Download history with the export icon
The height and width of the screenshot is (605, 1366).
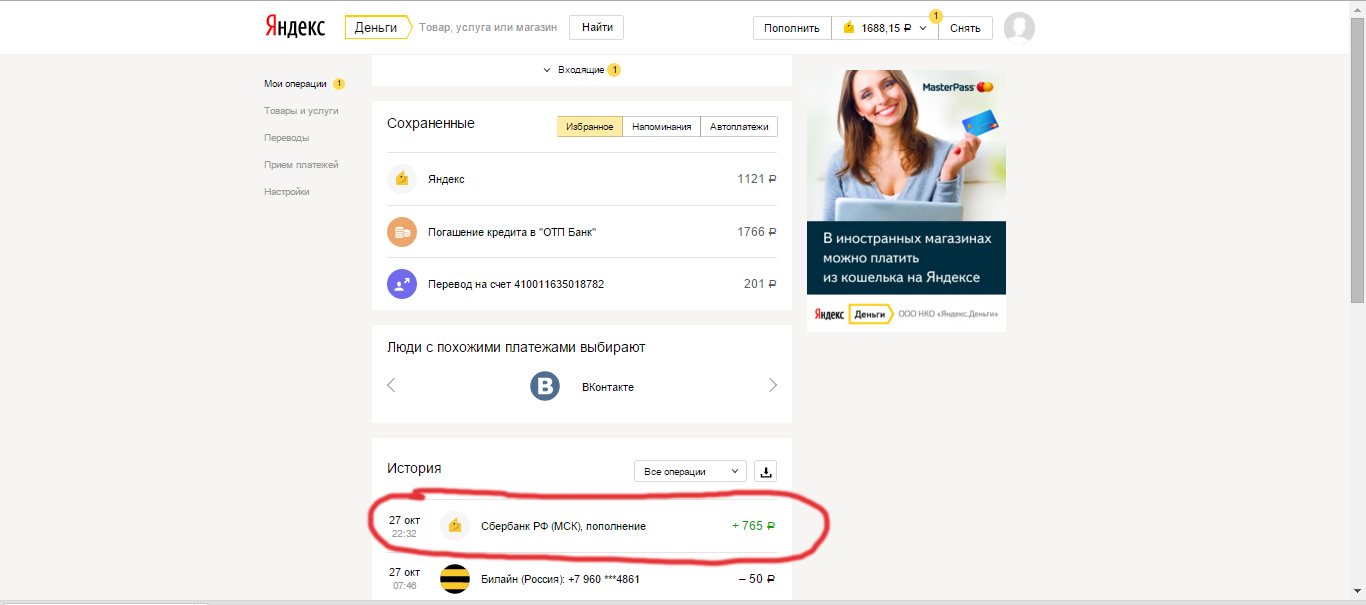click(766, 472)
